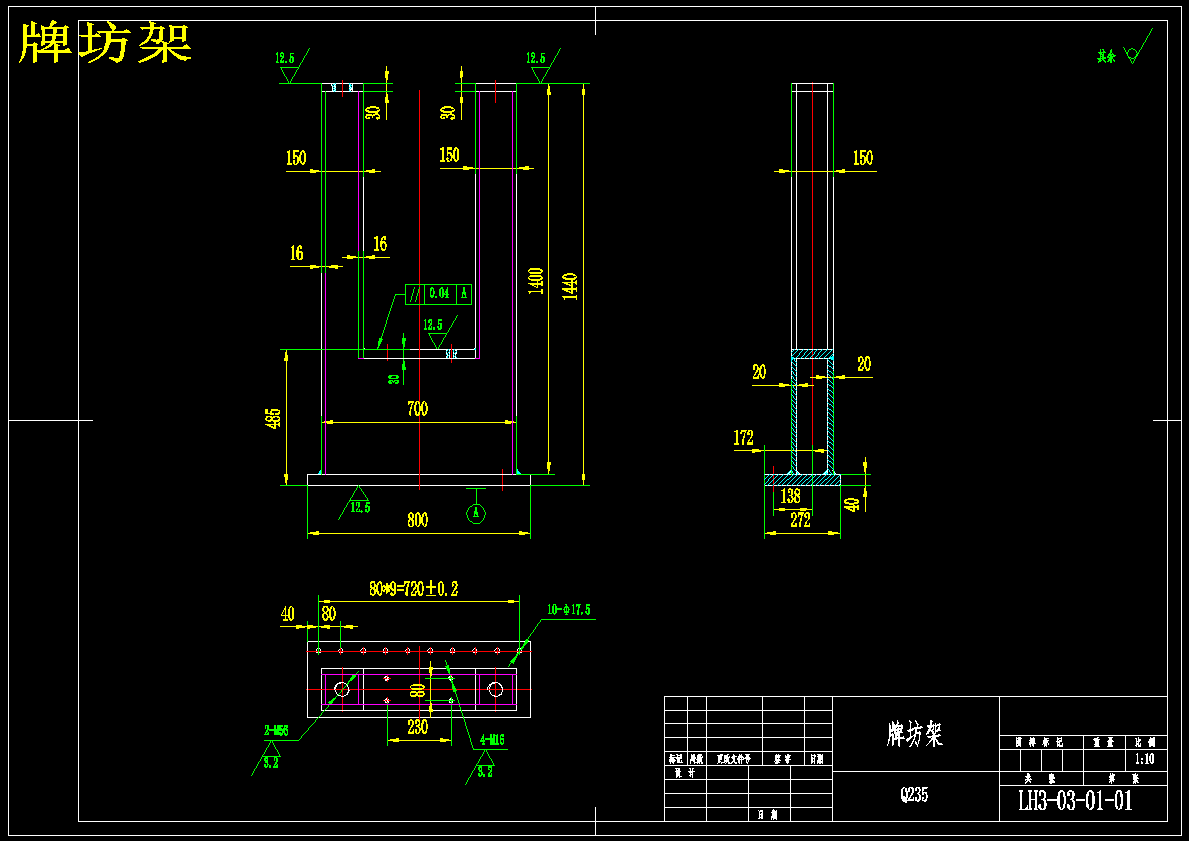This screenshot has width=1189, height=841.
Task: Click the 485 vertical dimension
Action: (x=275, y=418)
